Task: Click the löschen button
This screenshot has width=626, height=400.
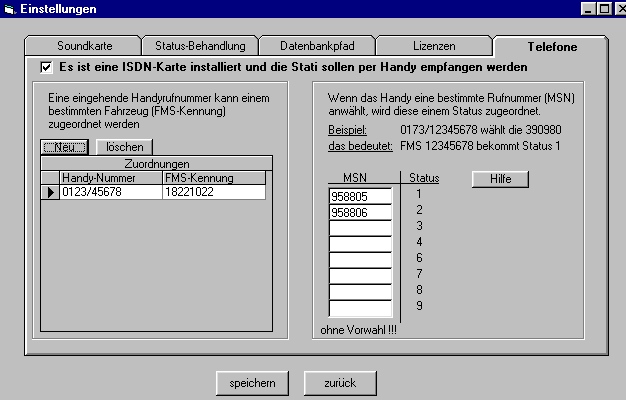Action: coord(124,147)
